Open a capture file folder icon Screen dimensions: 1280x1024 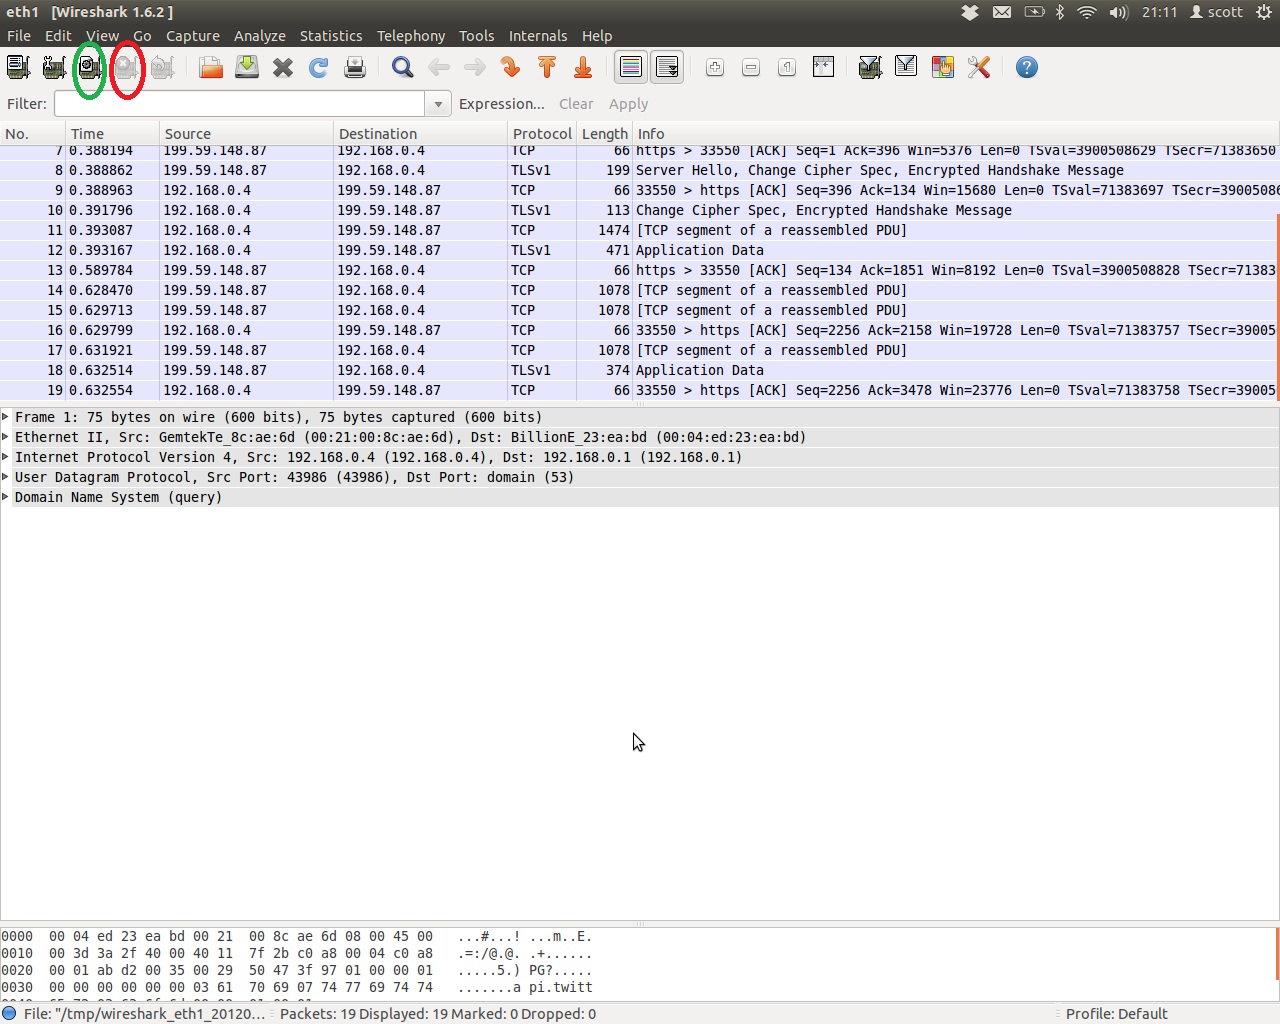pos(211,67)
